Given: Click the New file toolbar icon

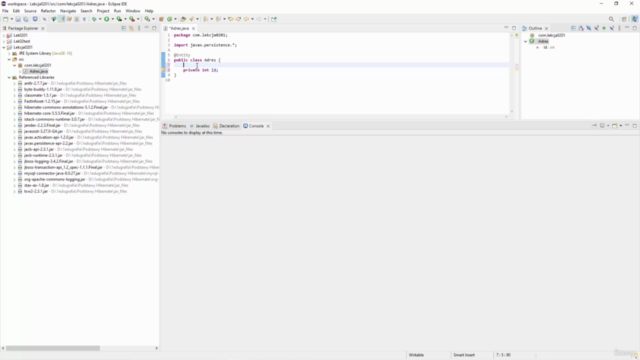Looking at the screenshot, I should [6, 19].
